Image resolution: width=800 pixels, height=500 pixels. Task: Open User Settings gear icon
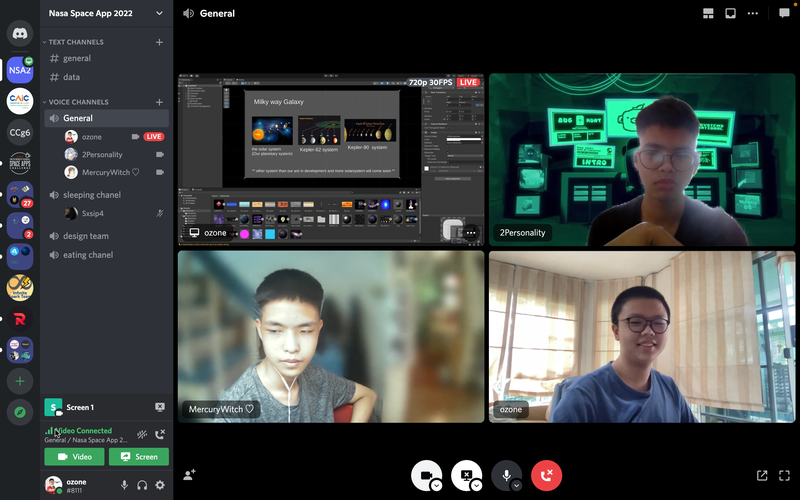tap(160, 485)
